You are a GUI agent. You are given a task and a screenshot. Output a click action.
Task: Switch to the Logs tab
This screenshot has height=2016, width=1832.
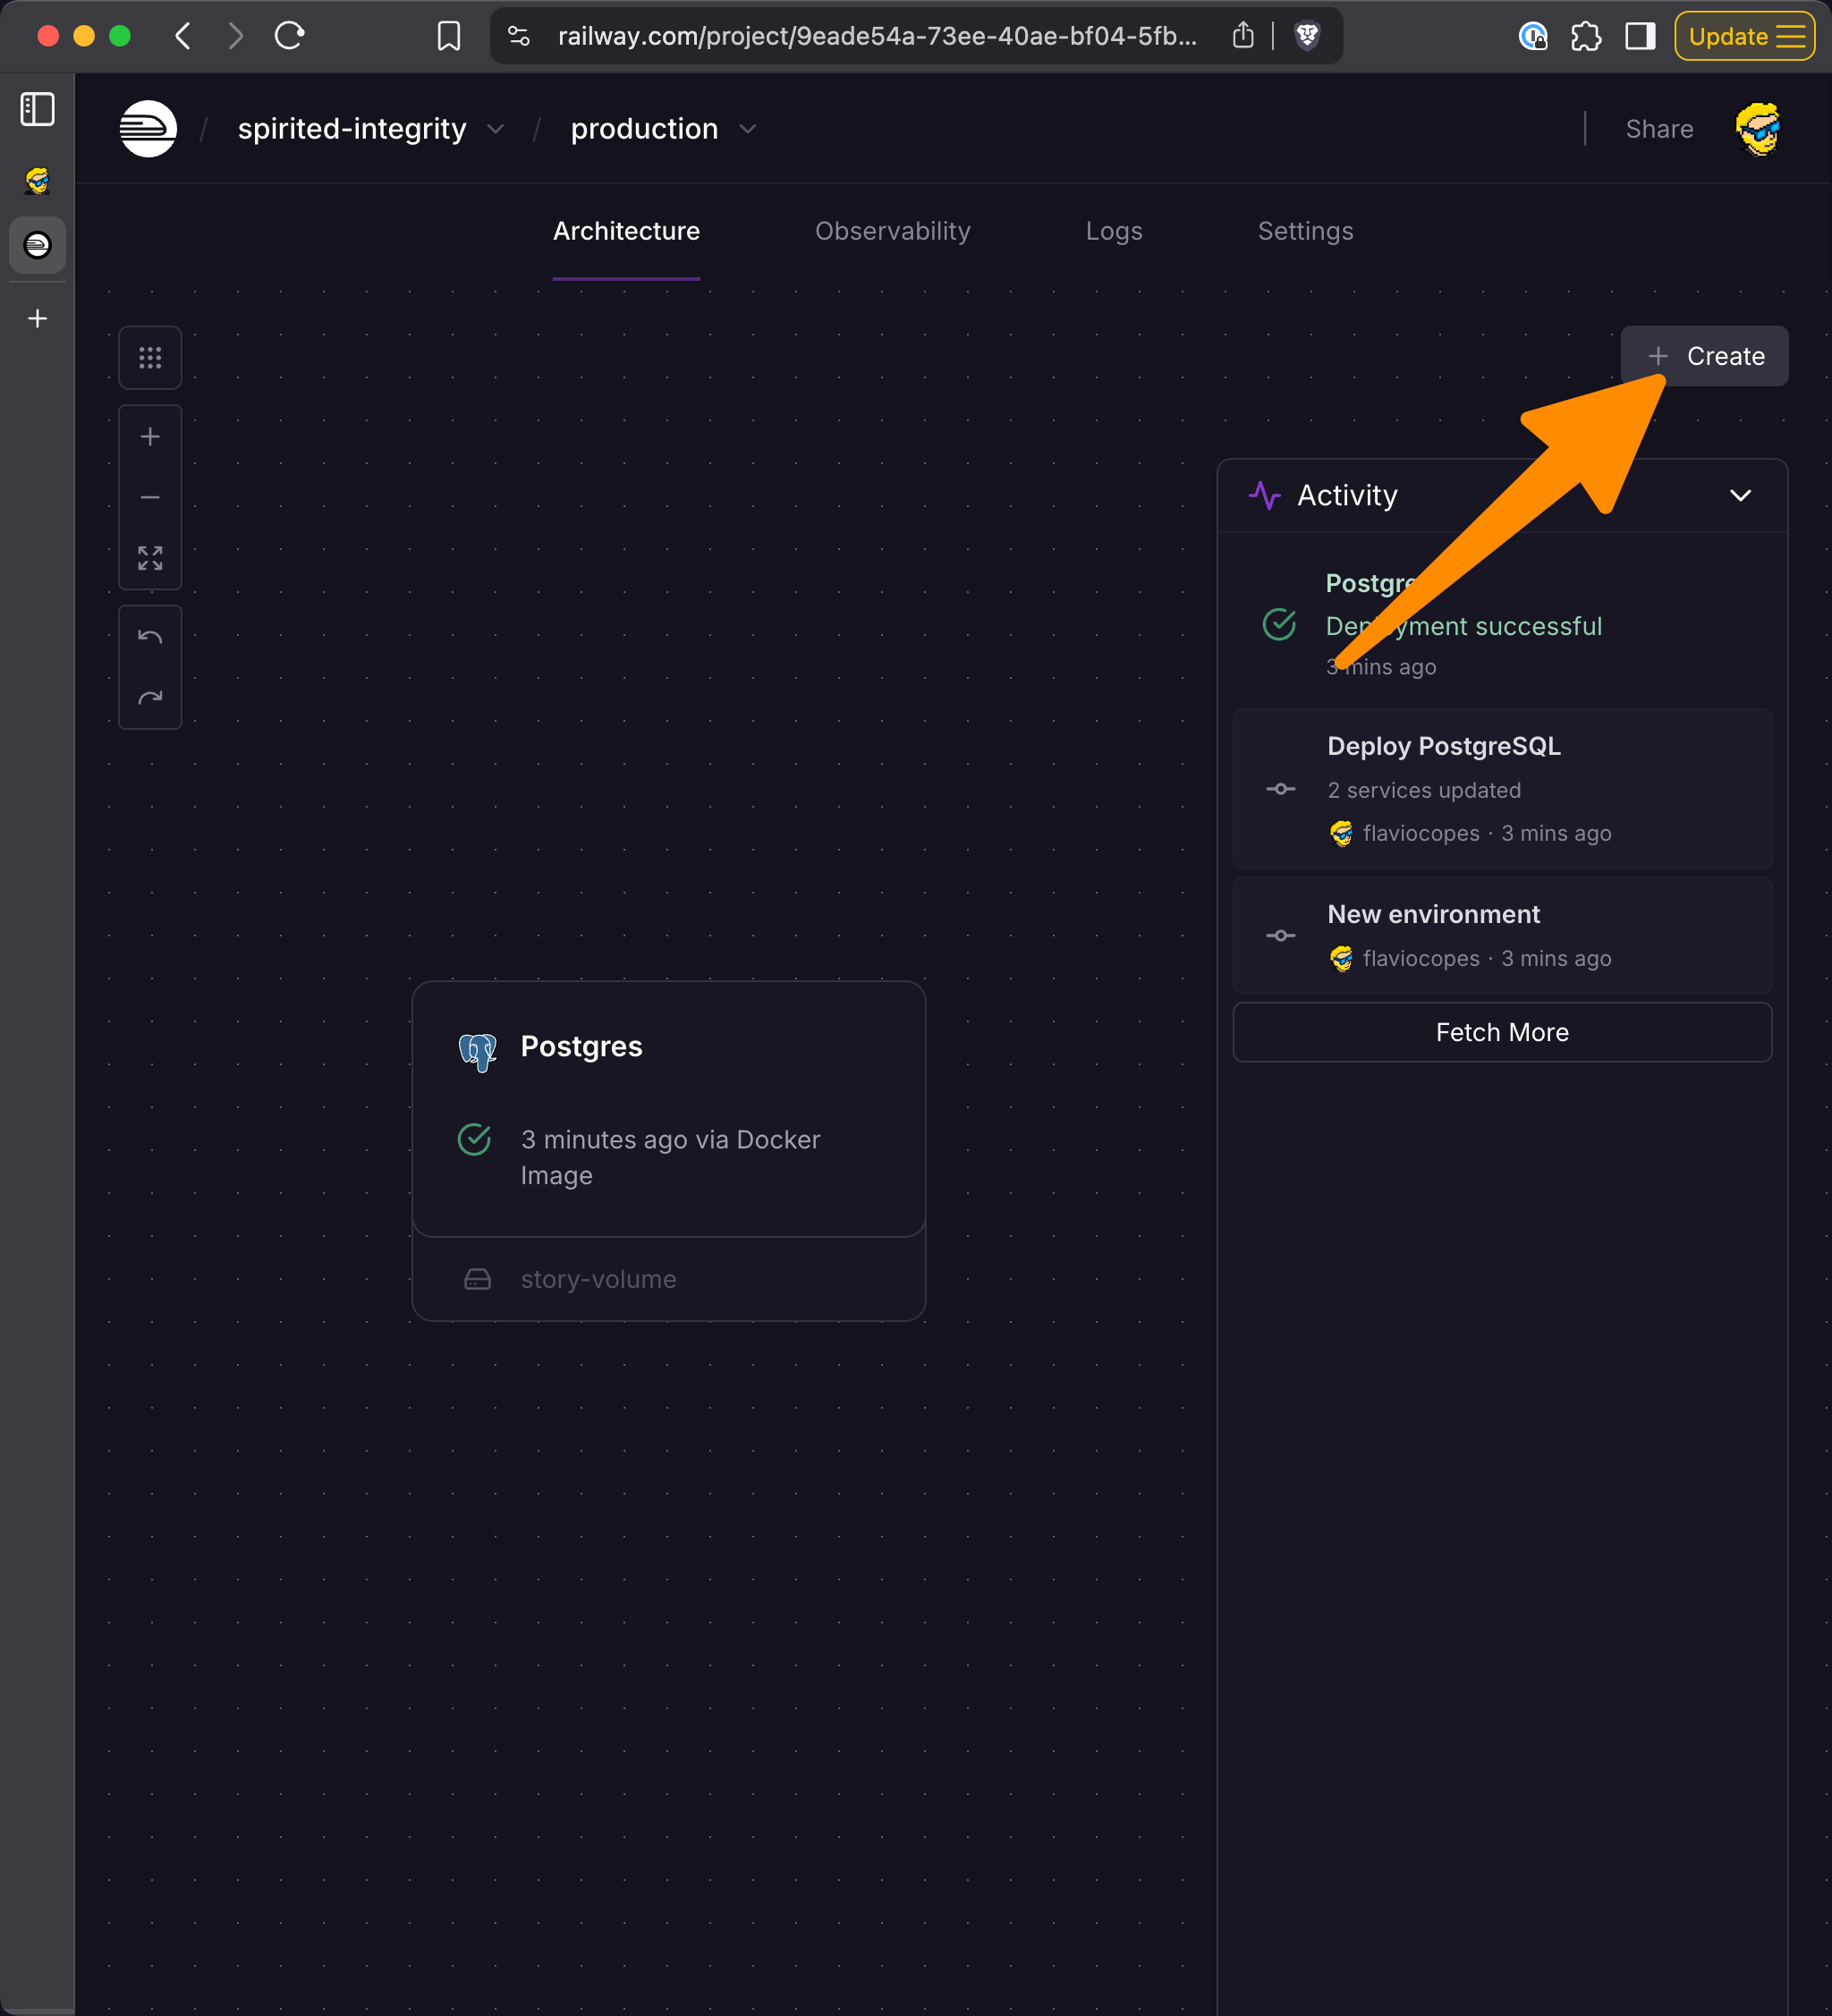tap(1113, 231)
